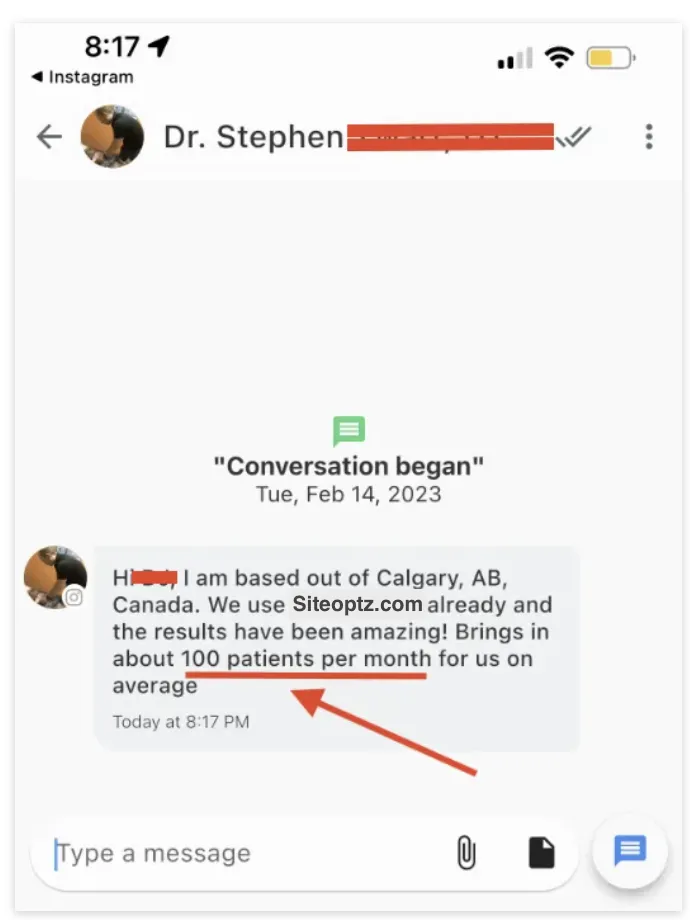690x920 pixels.
Task: Open Dr. Stephen's header profile photo
Action: pyautogui.click(x=112, y=137)
